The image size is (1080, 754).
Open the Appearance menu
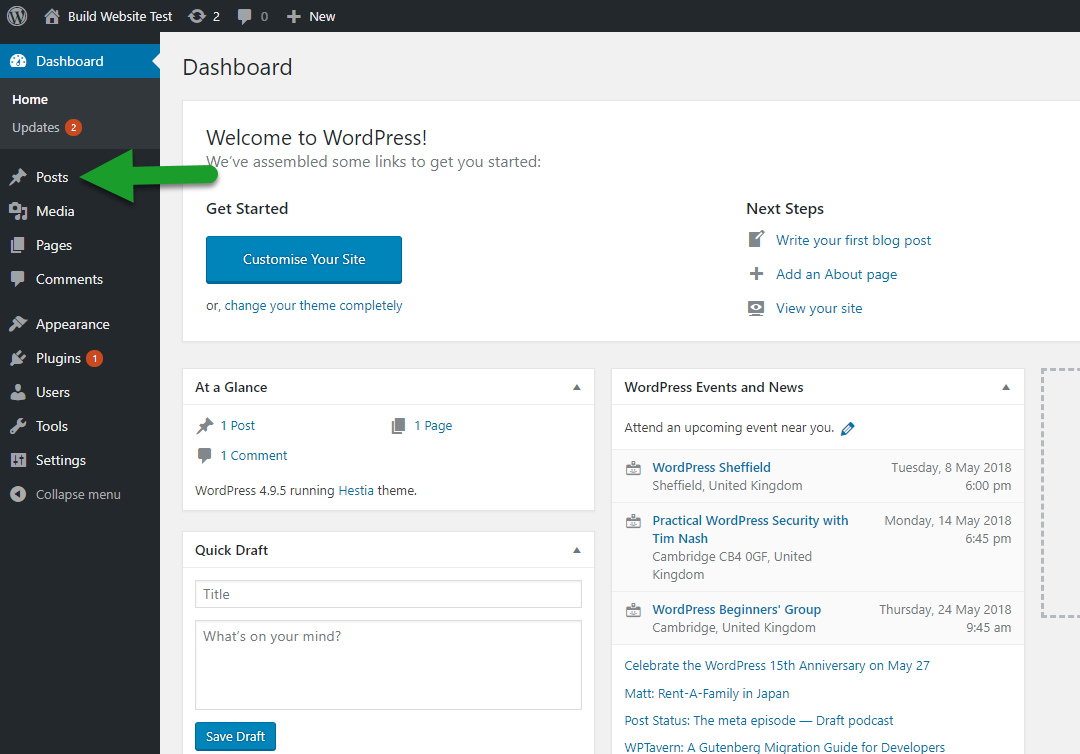tap(72, 324)
